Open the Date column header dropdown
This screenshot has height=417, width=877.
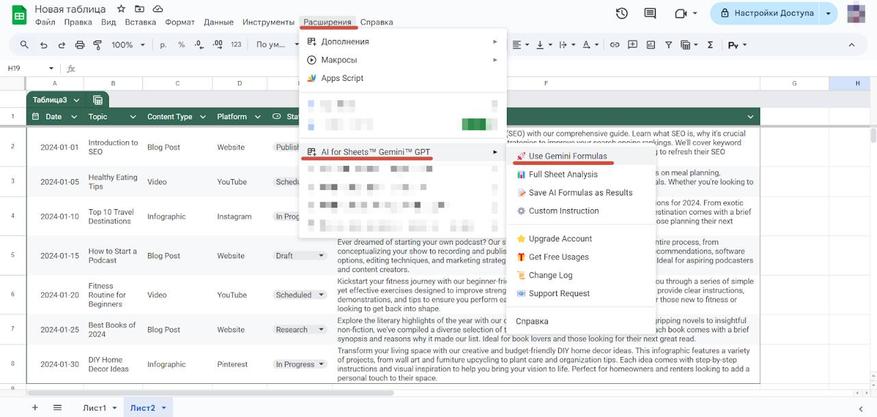pyautogui.click(x=74, y=117)
